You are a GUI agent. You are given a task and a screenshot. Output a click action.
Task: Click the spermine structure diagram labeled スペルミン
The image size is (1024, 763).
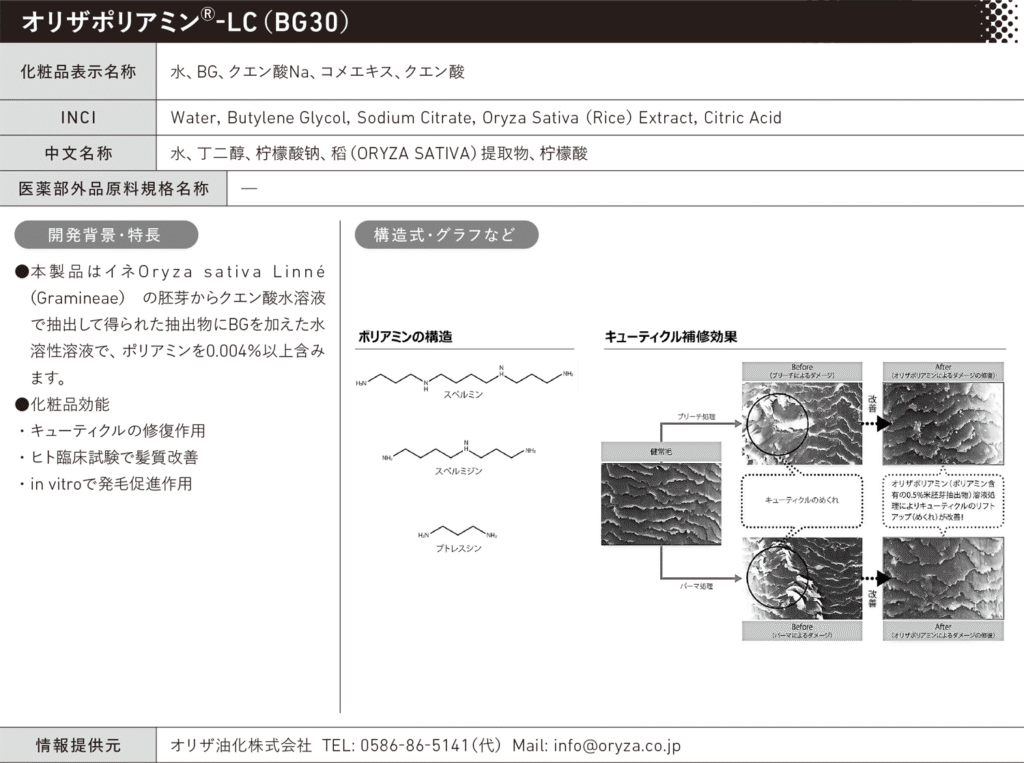(x=464, y=381)
